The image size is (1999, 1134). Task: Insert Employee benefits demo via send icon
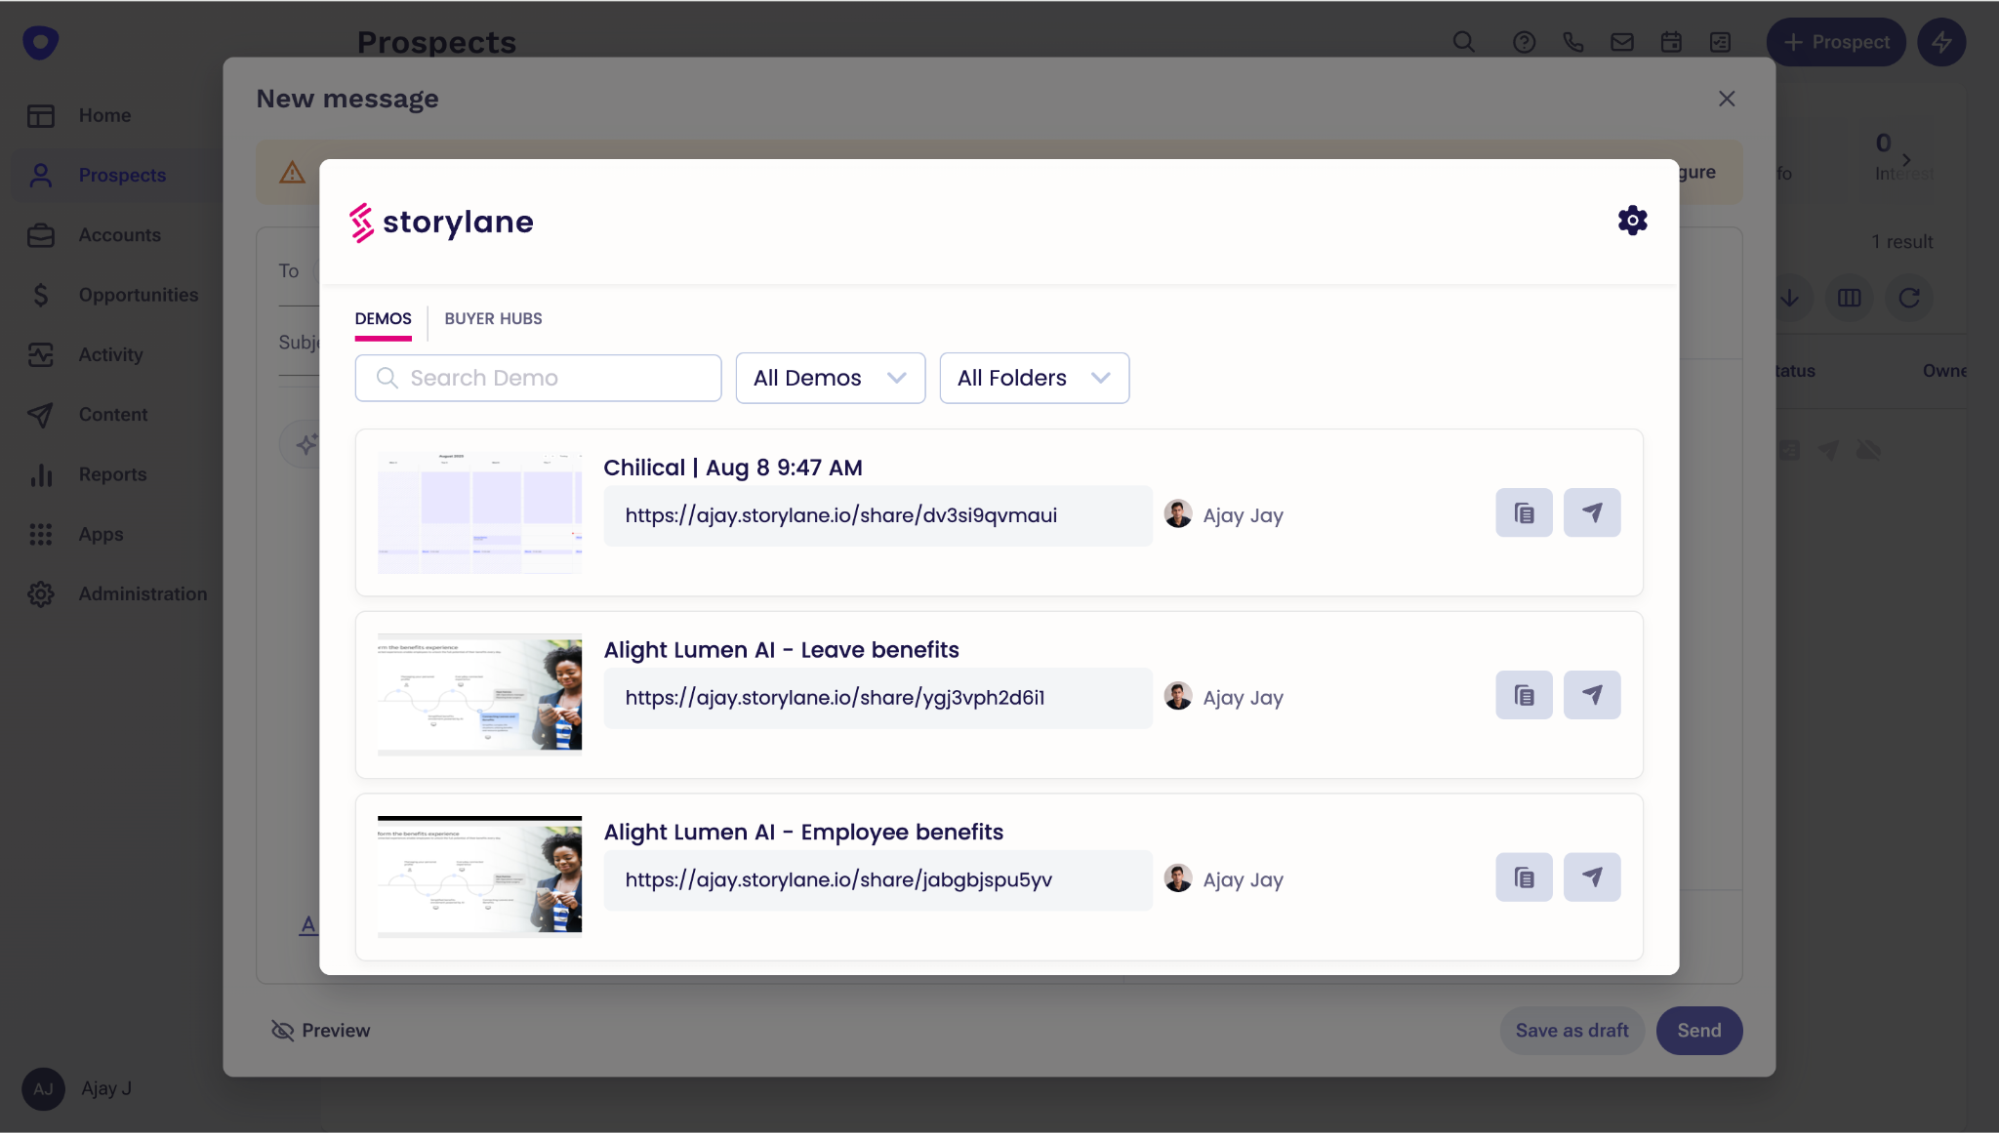coord(1591,877)
